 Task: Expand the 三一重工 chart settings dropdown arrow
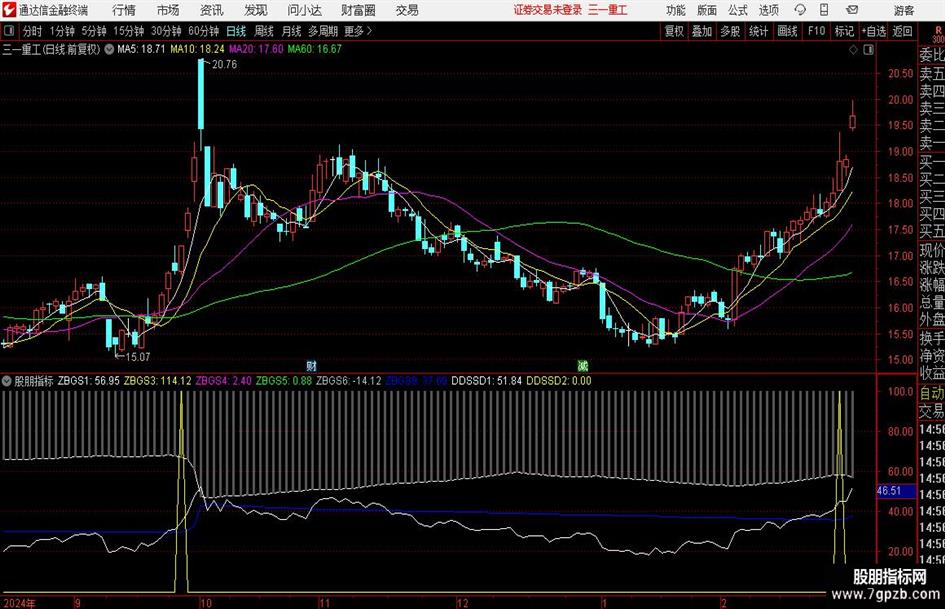click(108, 48)
